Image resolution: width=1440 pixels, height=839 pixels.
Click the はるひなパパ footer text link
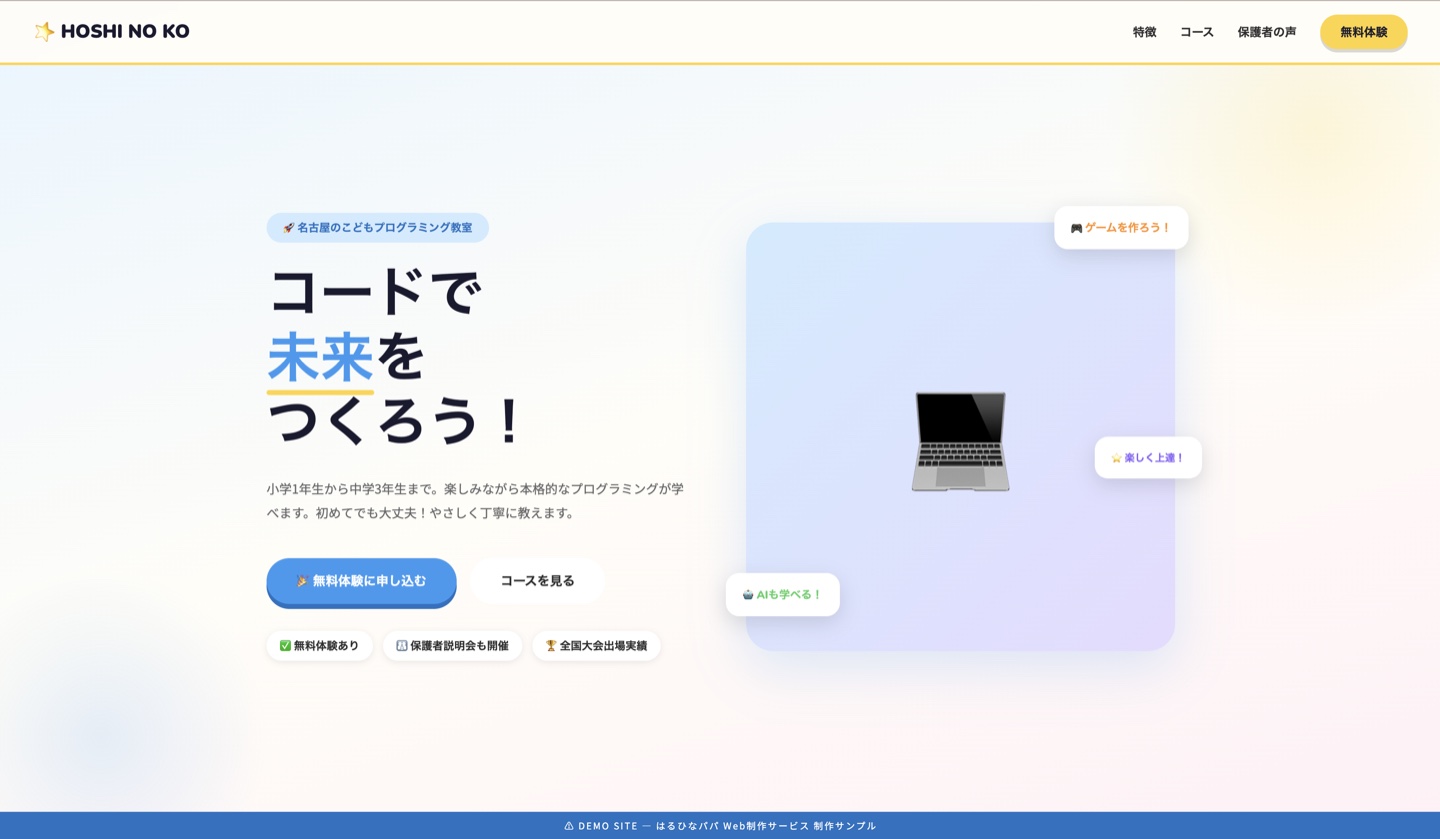point(688,826)
